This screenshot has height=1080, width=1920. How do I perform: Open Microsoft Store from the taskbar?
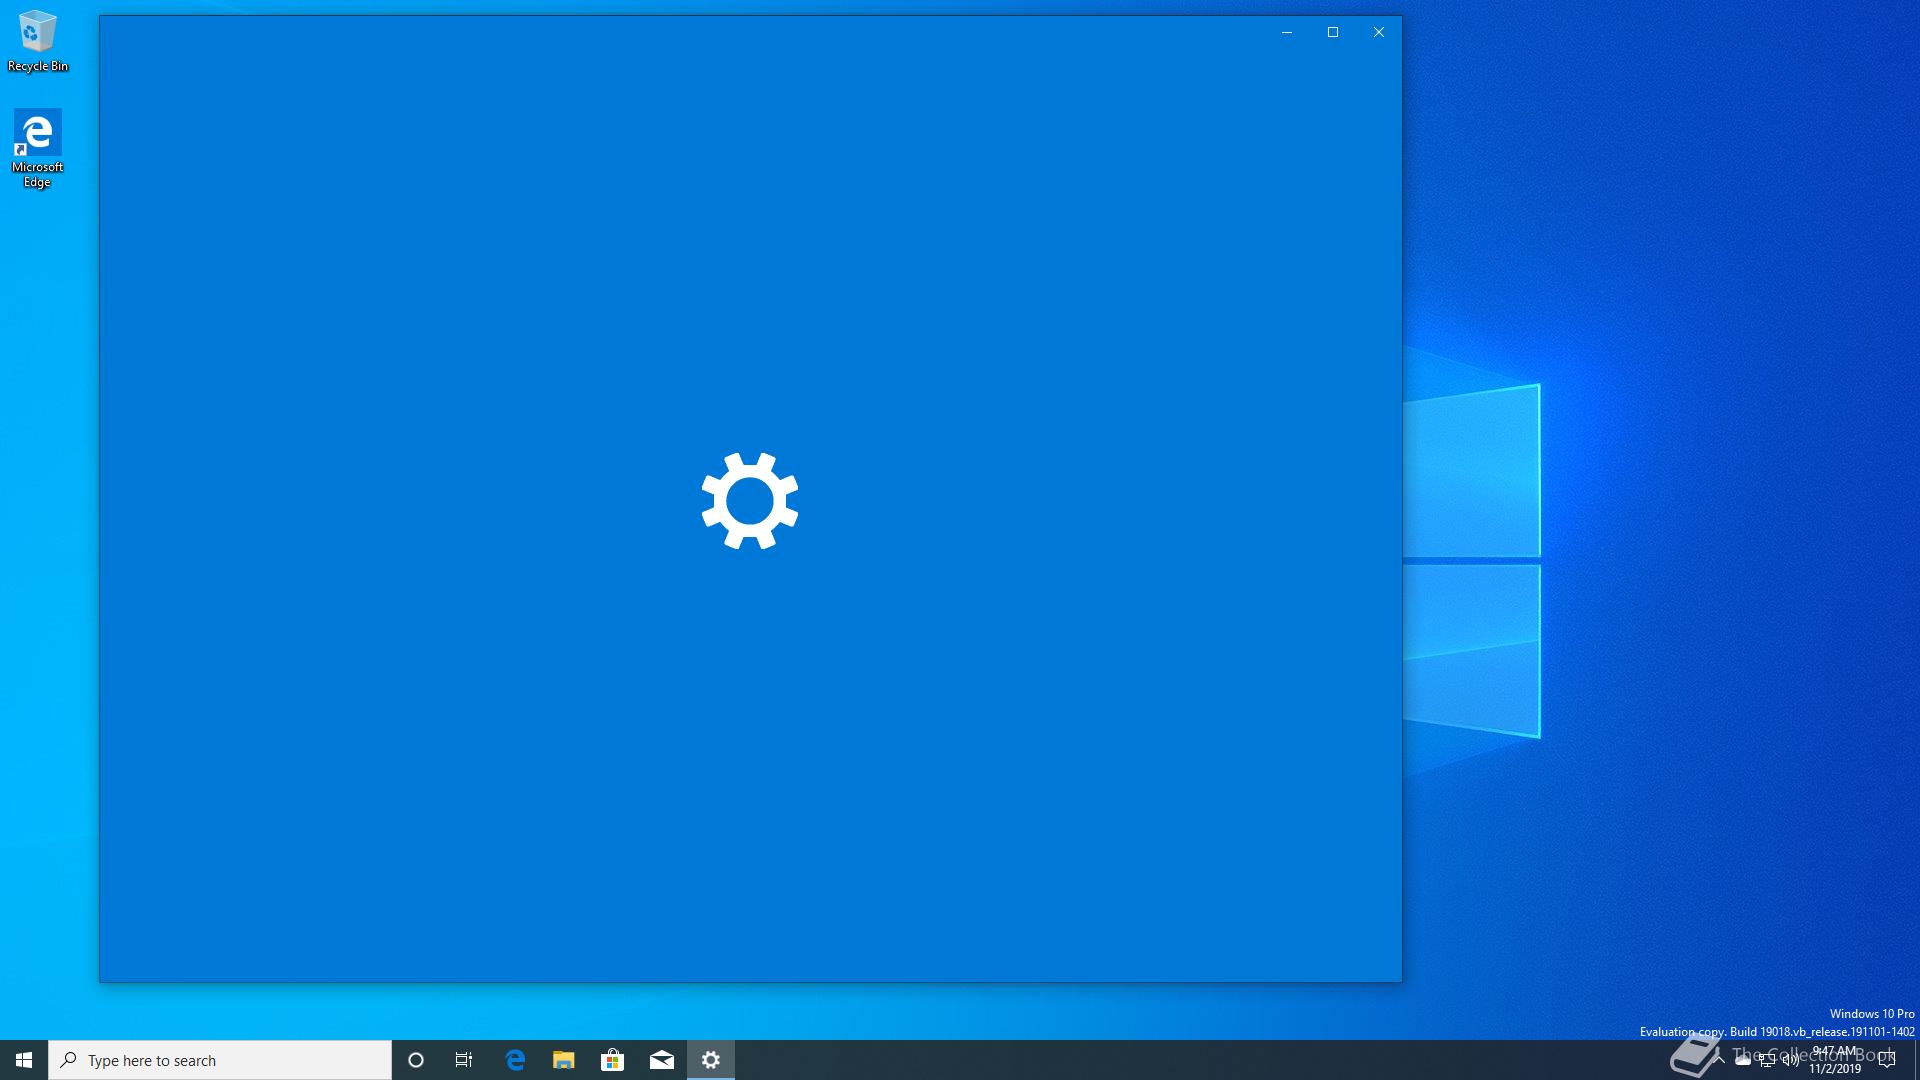pyautogui.click(x=612, y=1060)
